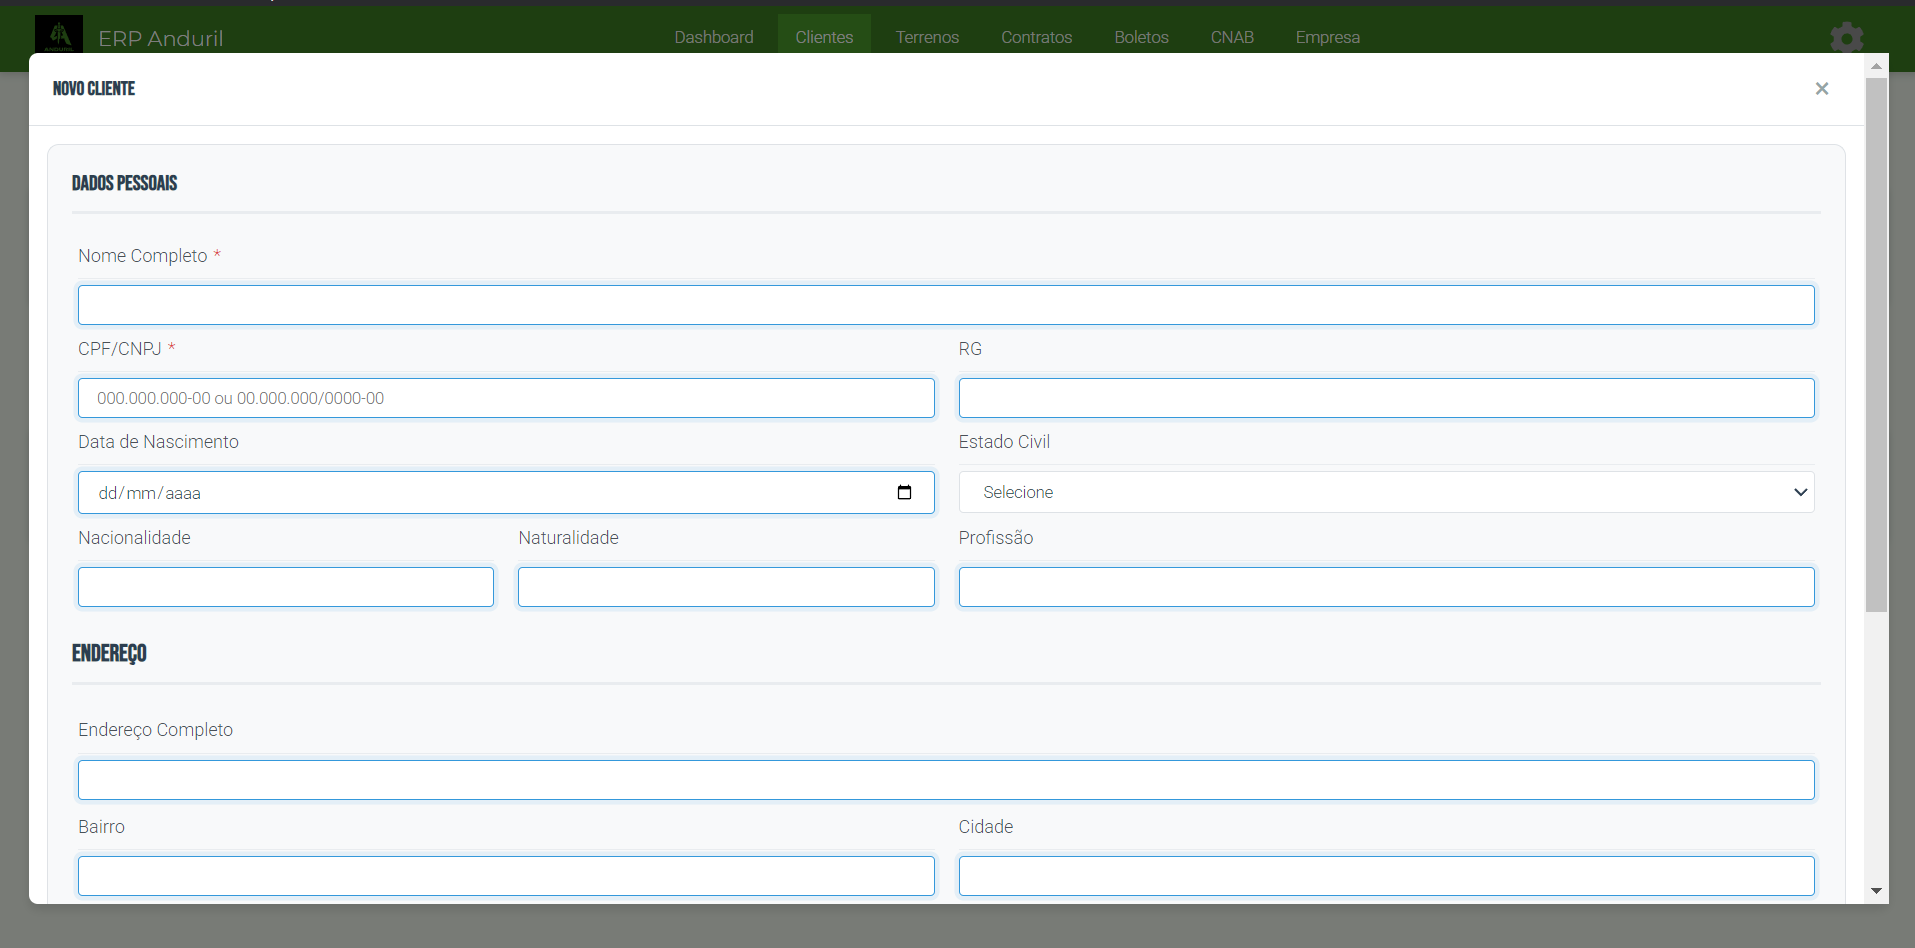Select the RG text field
This screenshot has height=948, width=1915.
click(1385, 398)
